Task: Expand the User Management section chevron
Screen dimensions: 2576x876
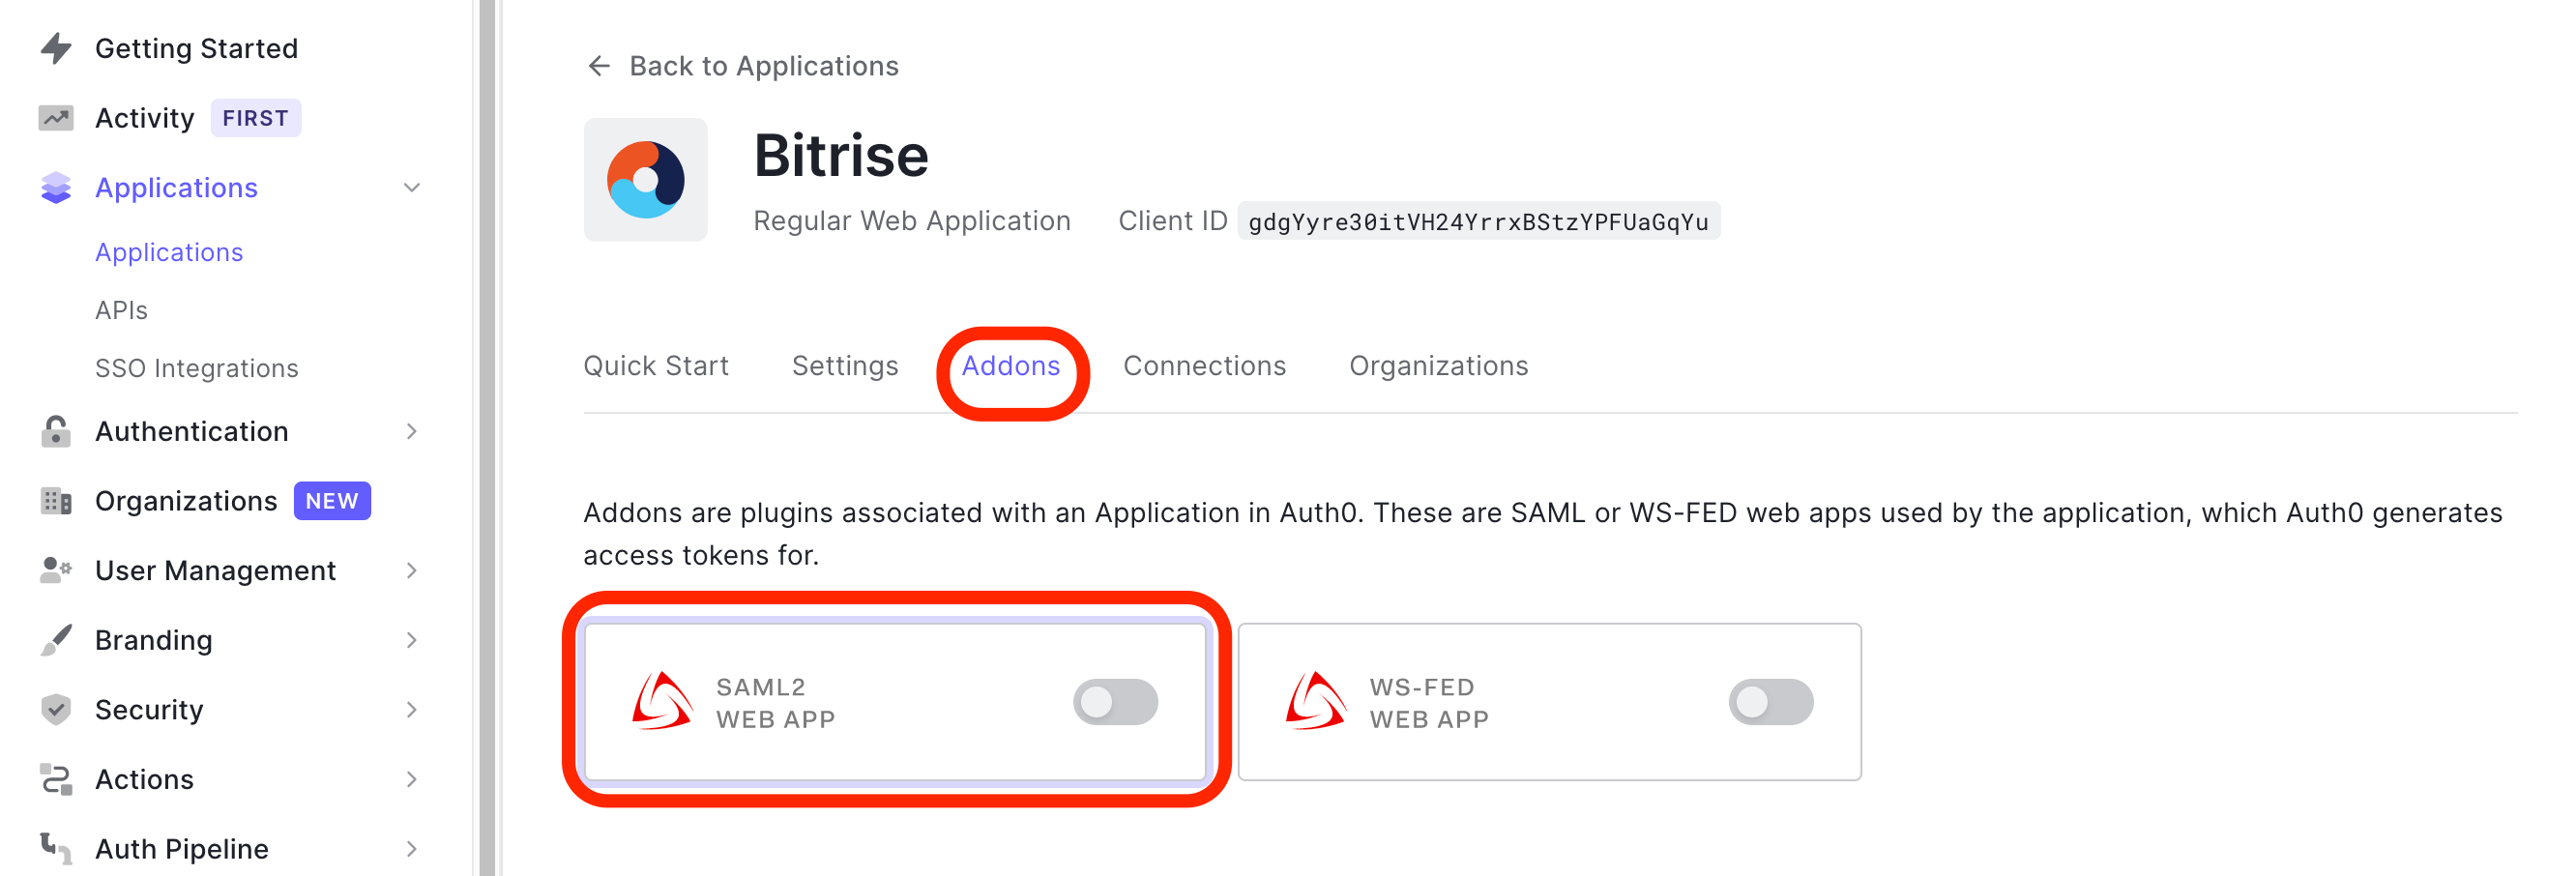Action: 412,570
